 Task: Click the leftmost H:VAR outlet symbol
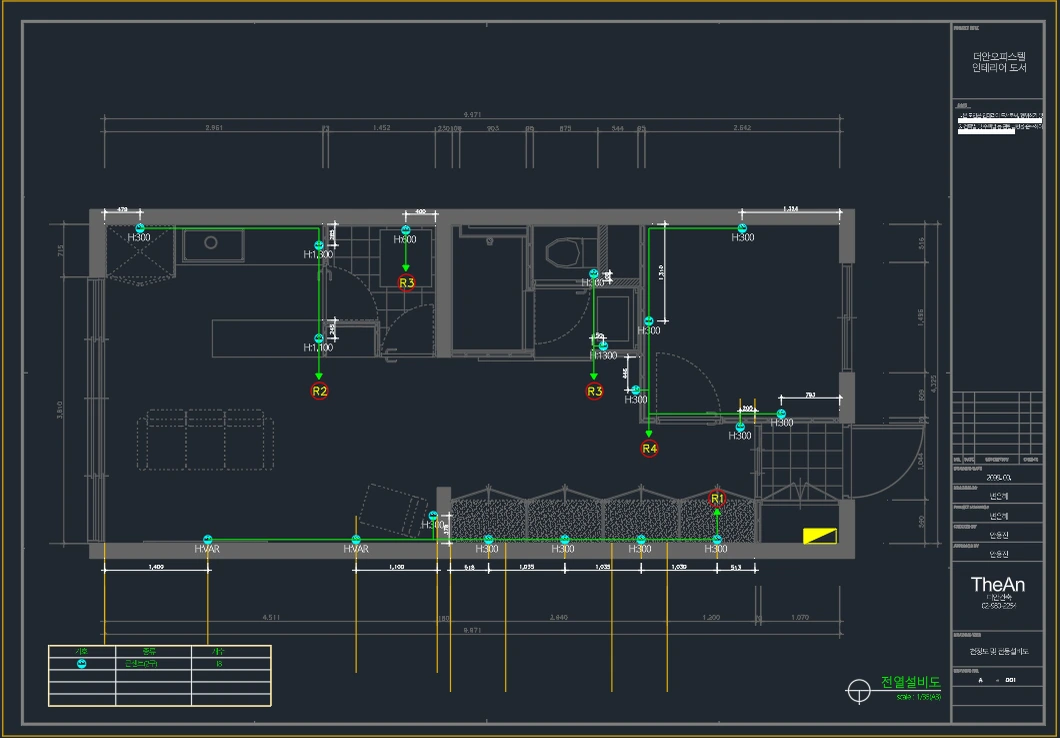pyautogui.click(x=208, y=539)
